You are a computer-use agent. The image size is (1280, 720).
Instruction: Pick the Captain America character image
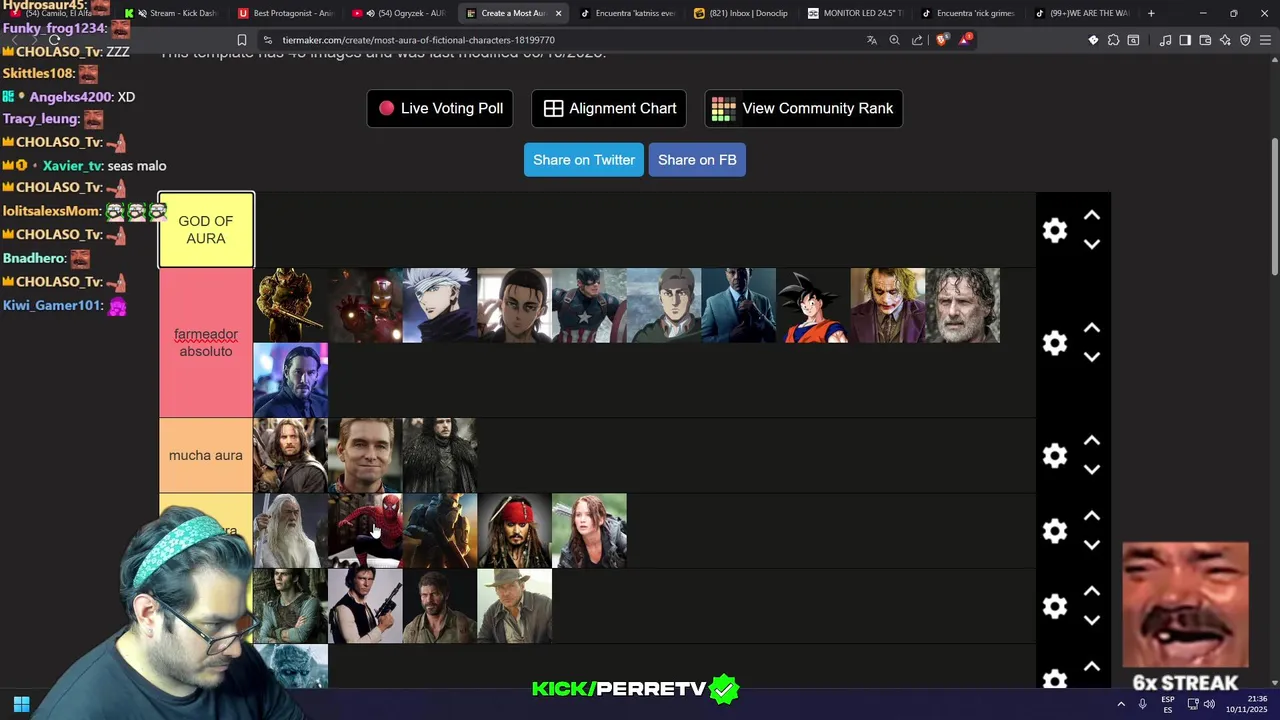[x=589, y=305]
